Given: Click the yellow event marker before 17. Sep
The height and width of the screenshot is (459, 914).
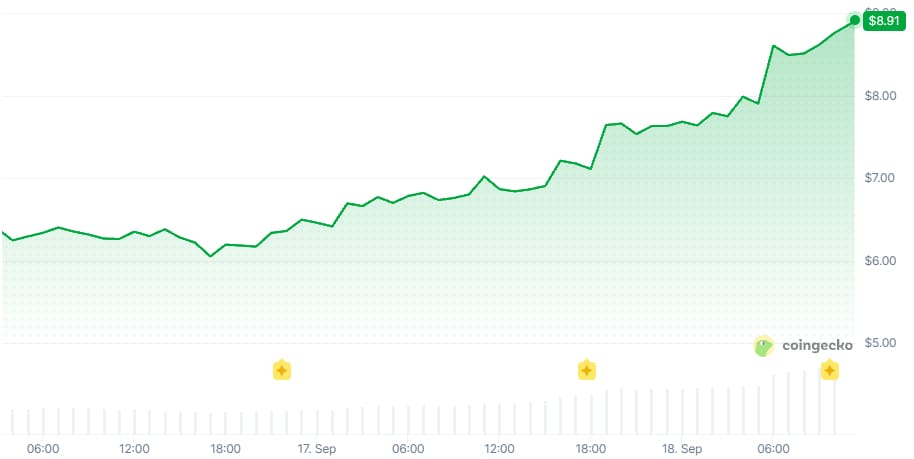Looking at the screenshot, I should click(282, 370).
